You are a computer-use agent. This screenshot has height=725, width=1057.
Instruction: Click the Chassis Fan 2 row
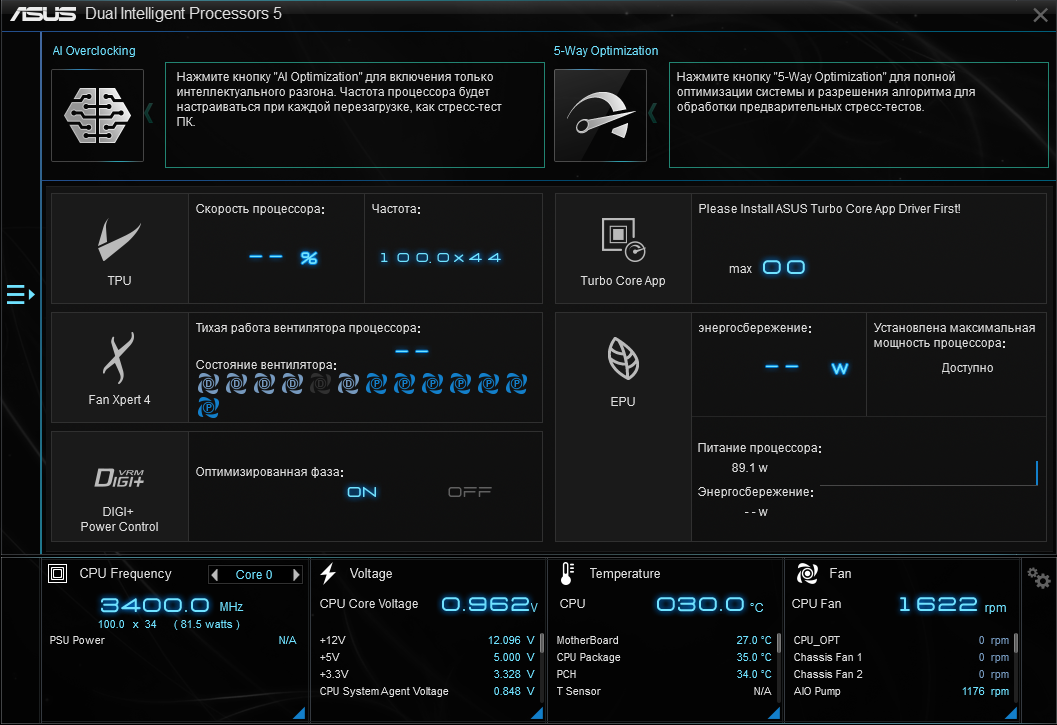coord(901,674)
